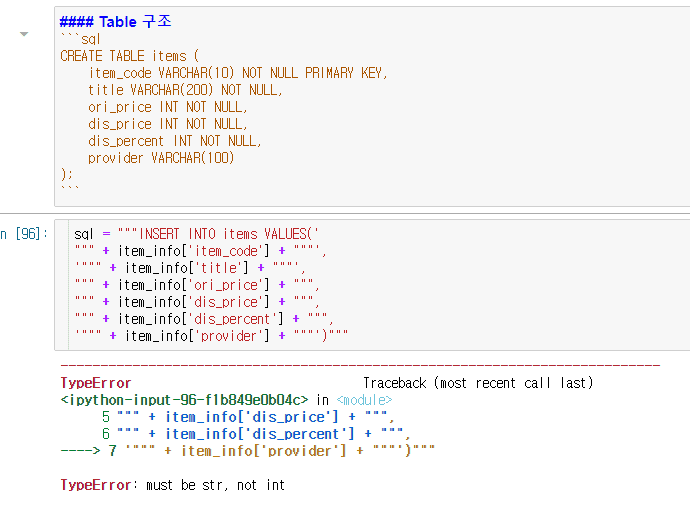Image resolution: width=690 pixels, height=507 pixels.
Task: Click 'TypeError: must be str, not int' message
Action: (172, 485)
